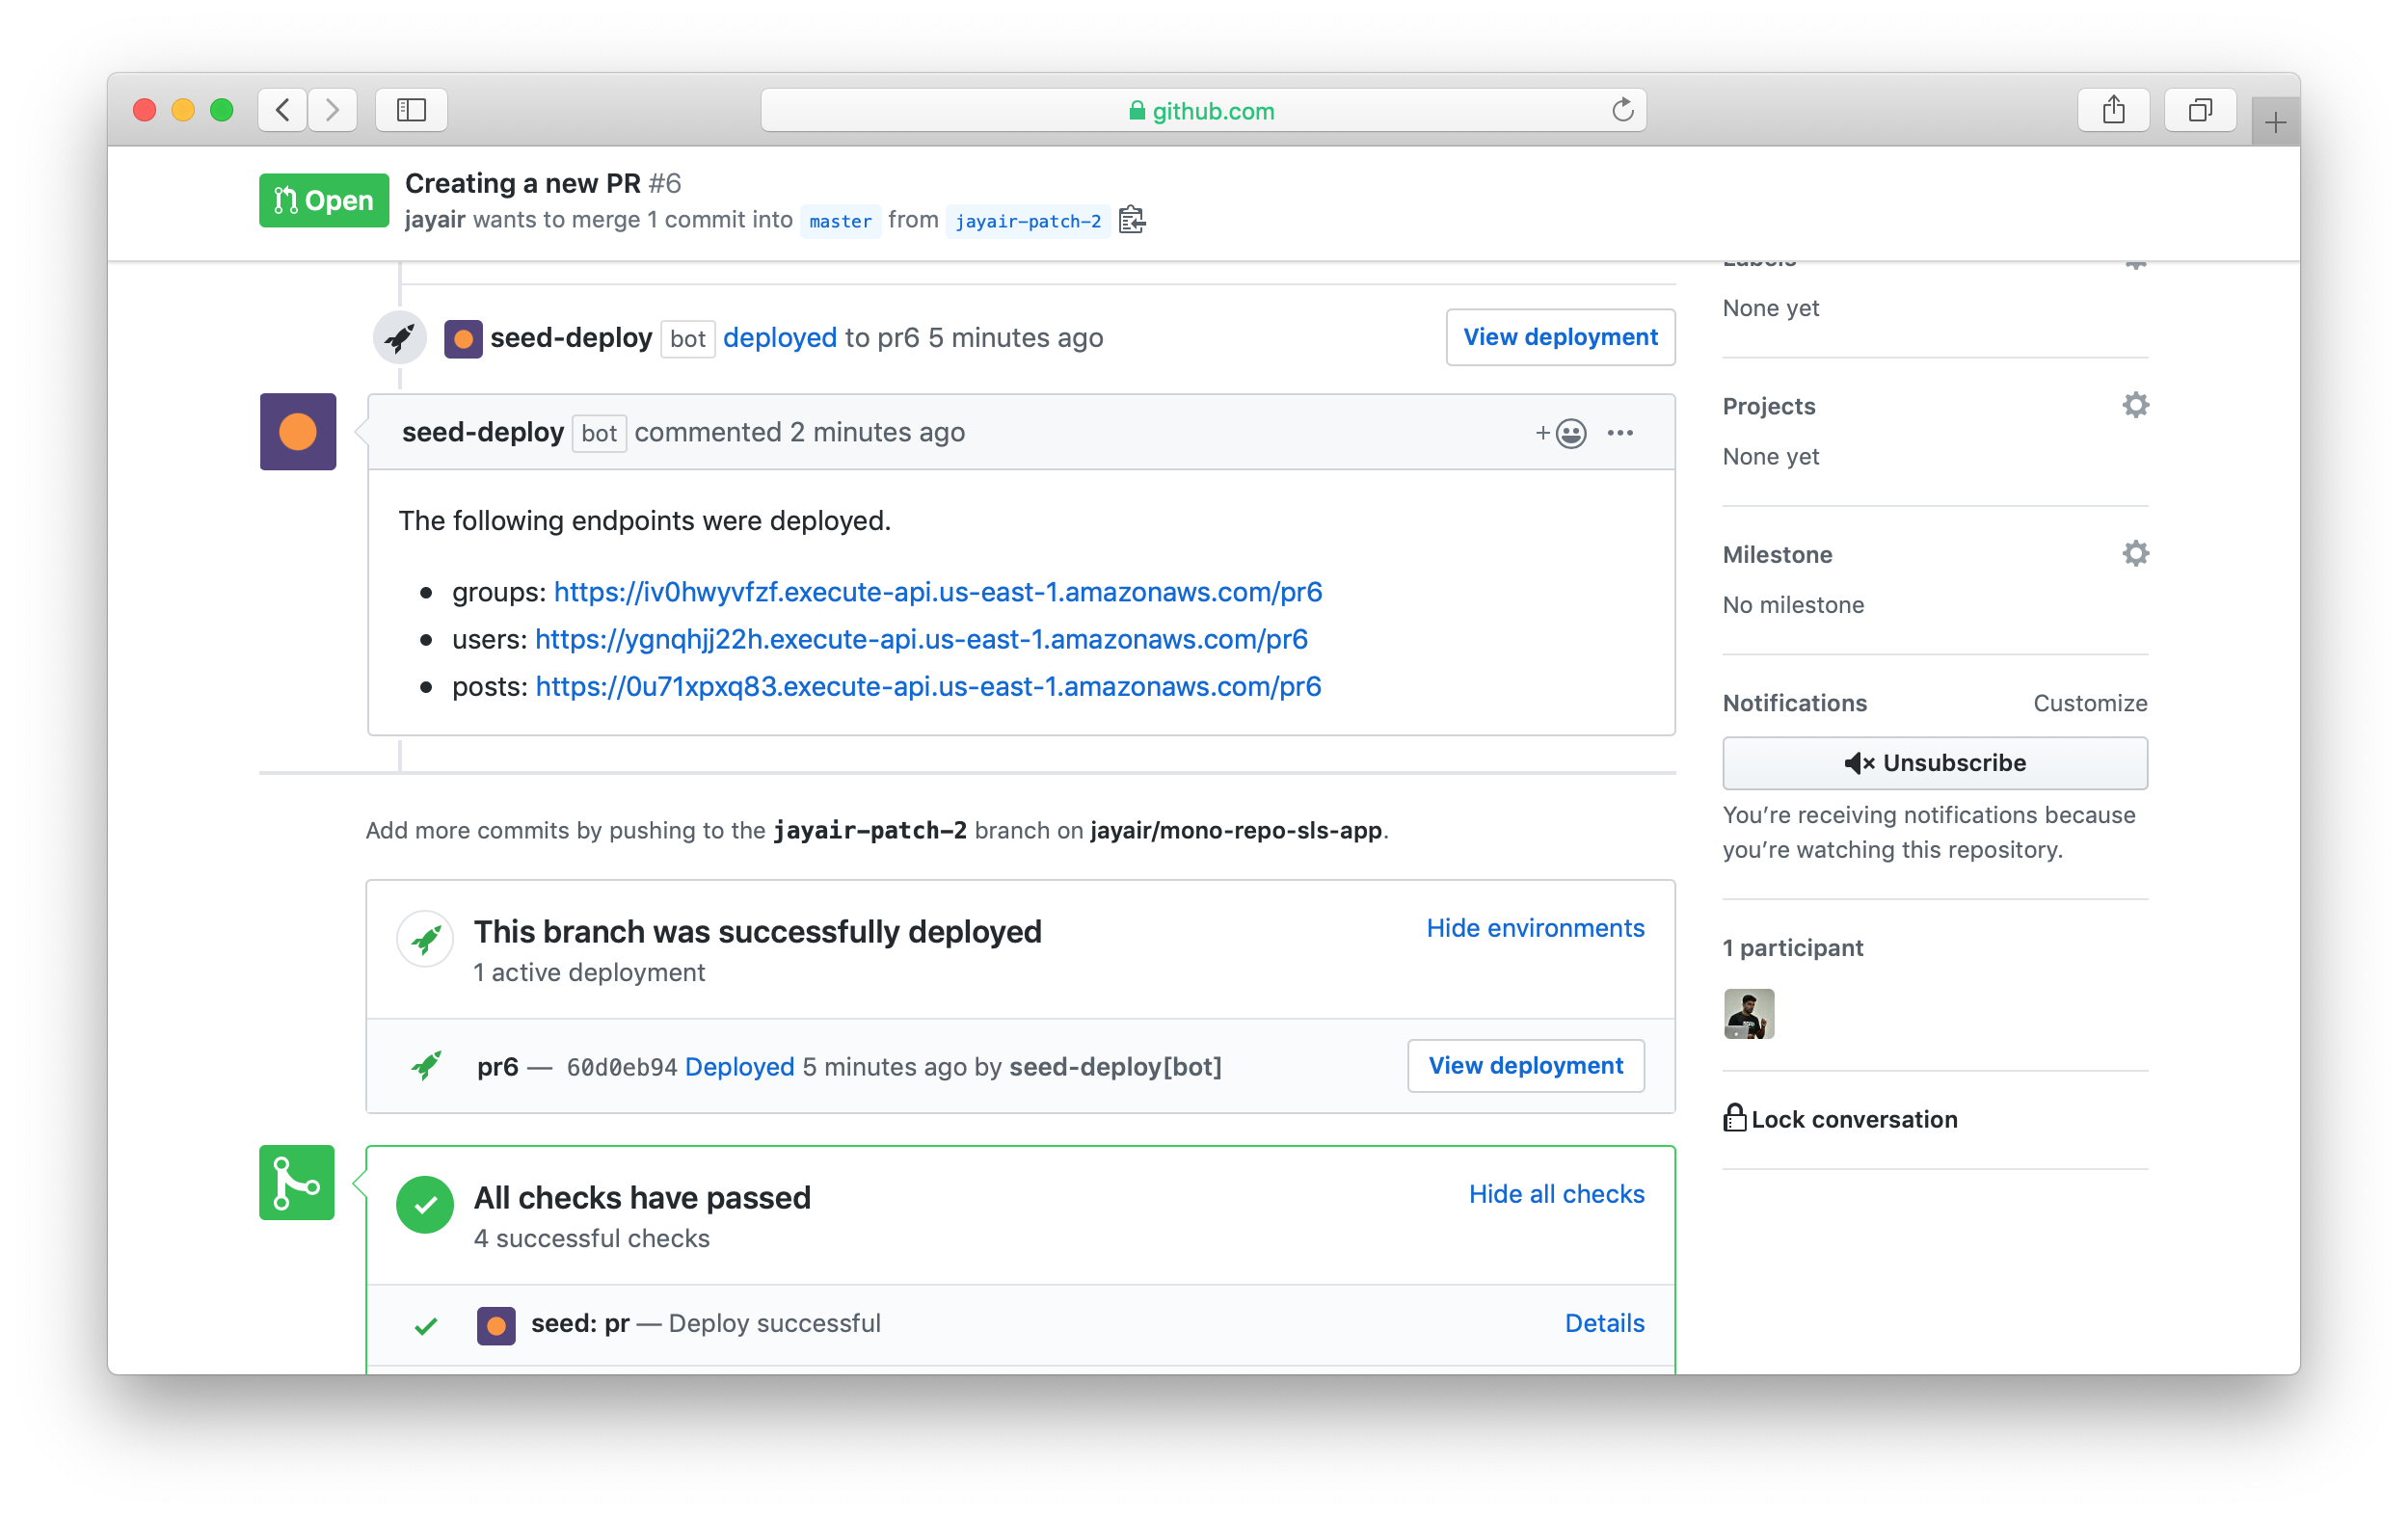Screen dimensions: 2408x1517
Task: Click the copy branch name clipboard icon
Action: (x=1131, y=220)
